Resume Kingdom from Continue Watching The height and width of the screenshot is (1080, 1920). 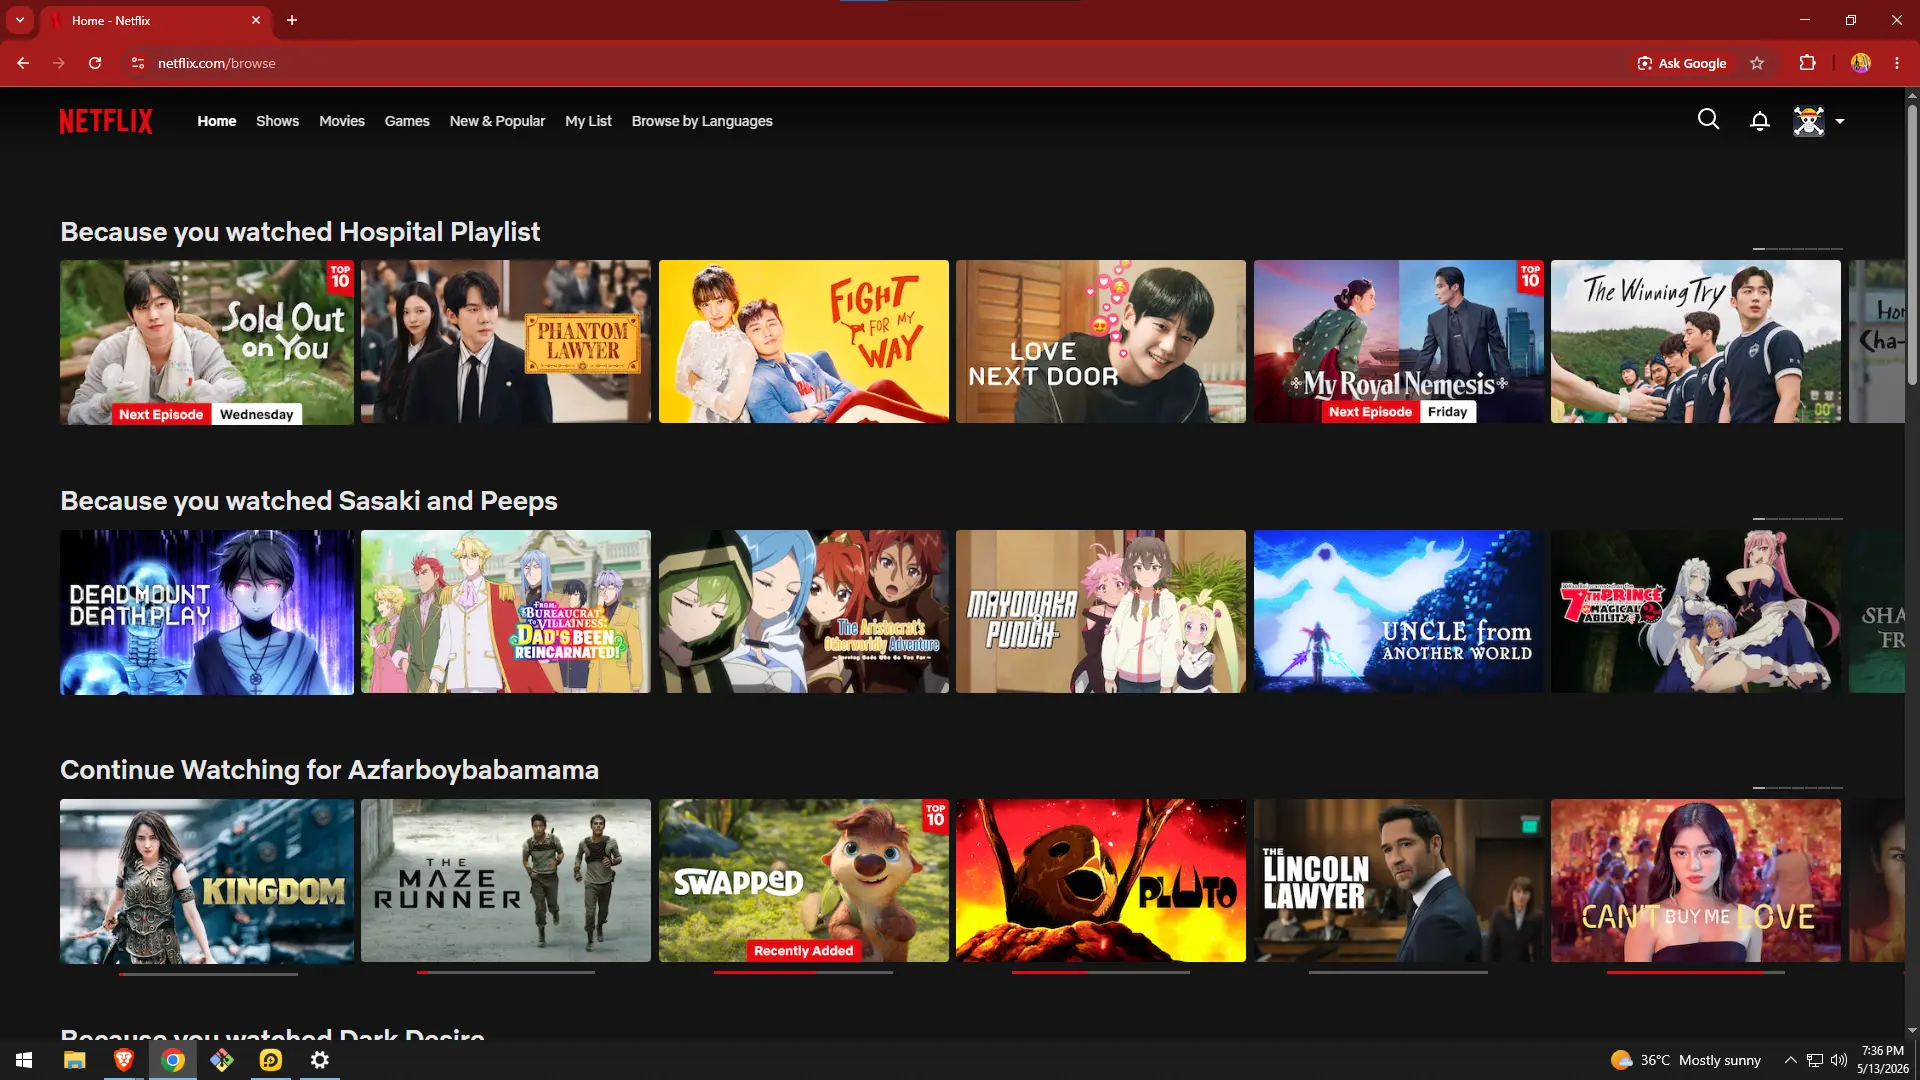tap(207, 881)
